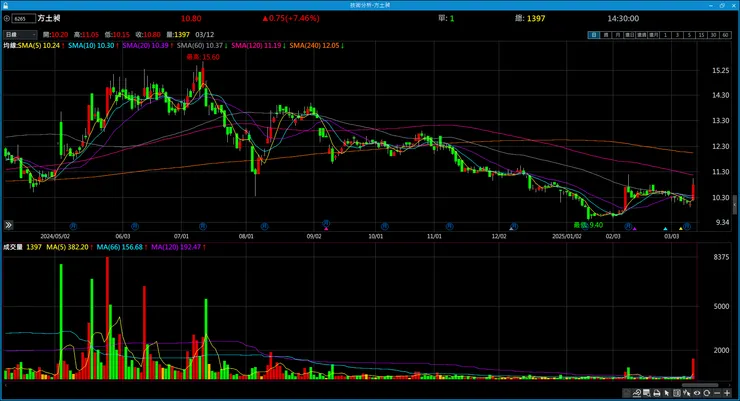Click the MA(66) 156.68 volume average label
Viewport: 740px width, 401px height.
pyautogui.click(x=119, y=247)
